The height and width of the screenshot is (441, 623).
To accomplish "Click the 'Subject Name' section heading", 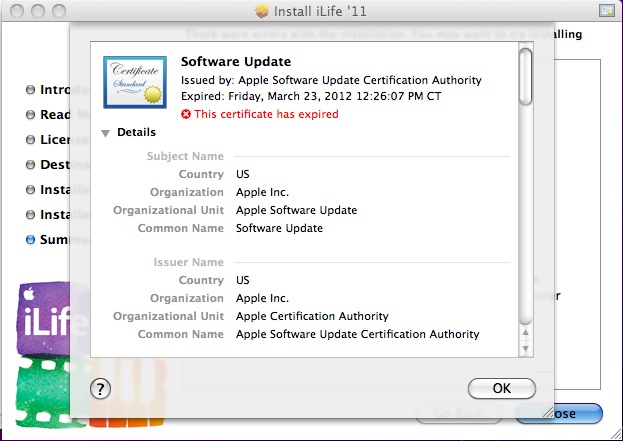I will click(x=185, y=156).
